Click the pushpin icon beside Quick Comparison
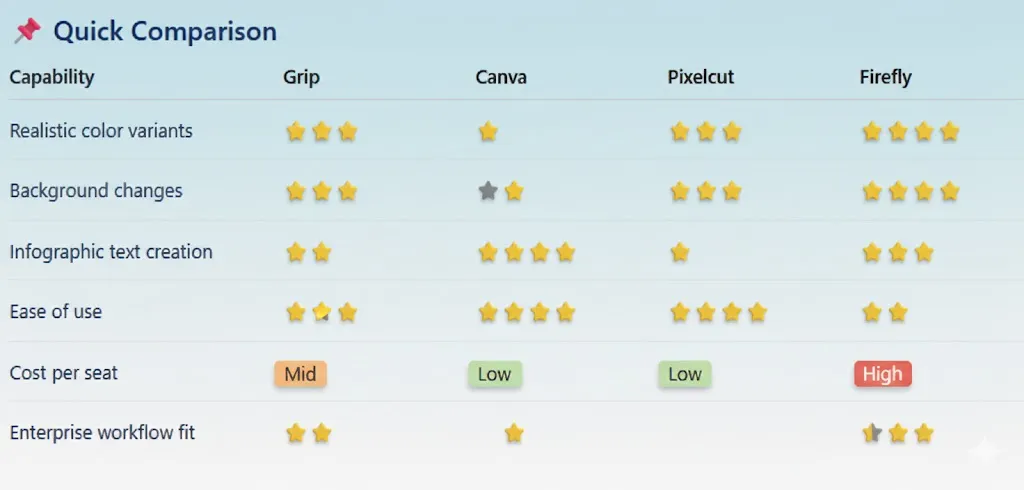This screenshot has width=1024, height=490. 27,31
